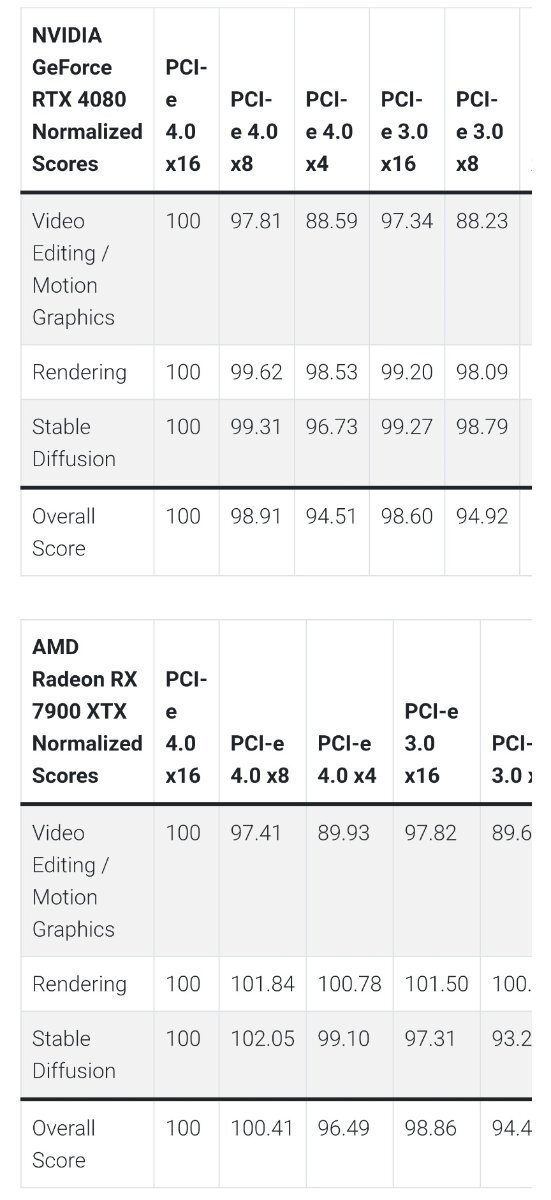551x1200 pixels.
Task: Click the Stable Diffusion row label in the NVIDIA table
Action: point(74,443)
